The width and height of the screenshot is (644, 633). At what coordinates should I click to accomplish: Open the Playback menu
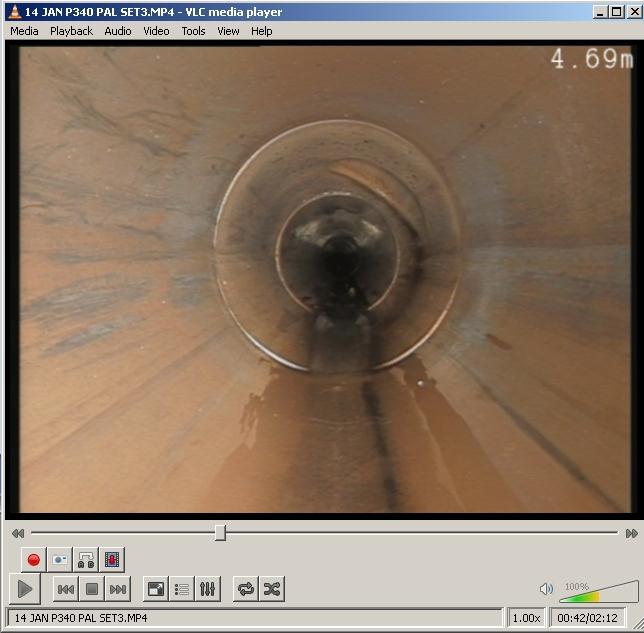[x=71, y=31]
